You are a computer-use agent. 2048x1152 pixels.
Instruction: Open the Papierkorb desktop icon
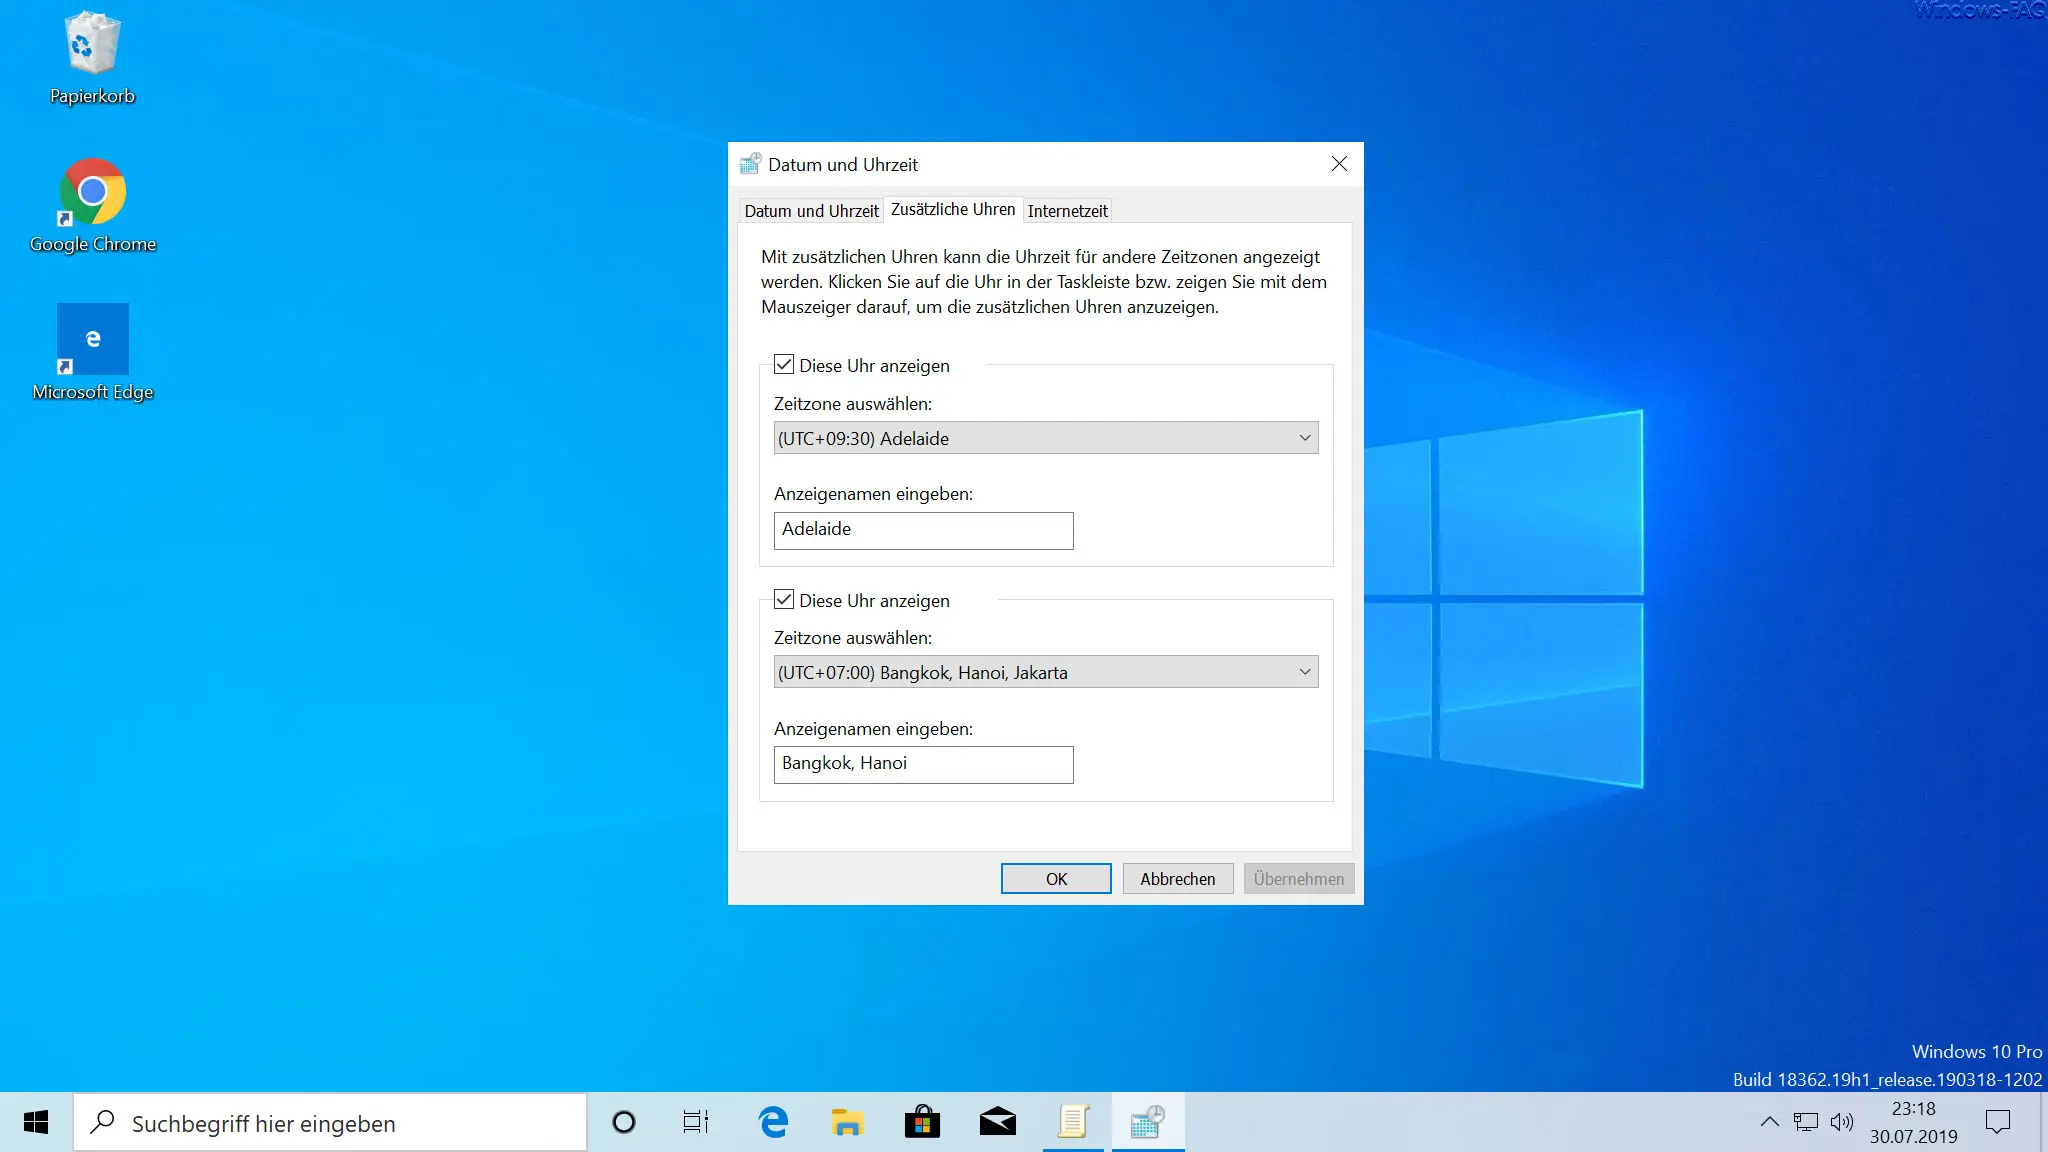click(92, 56)
